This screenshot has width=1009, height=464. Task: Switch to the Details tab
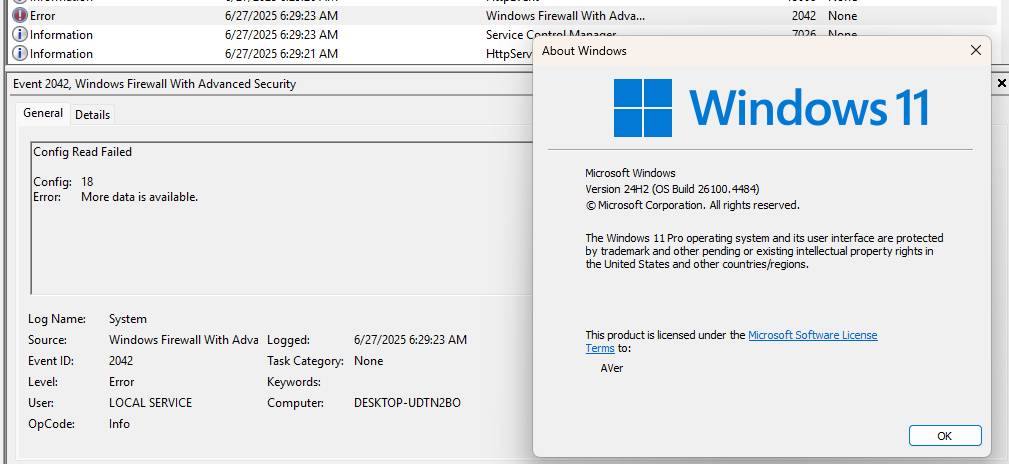[x=93, y=115]
